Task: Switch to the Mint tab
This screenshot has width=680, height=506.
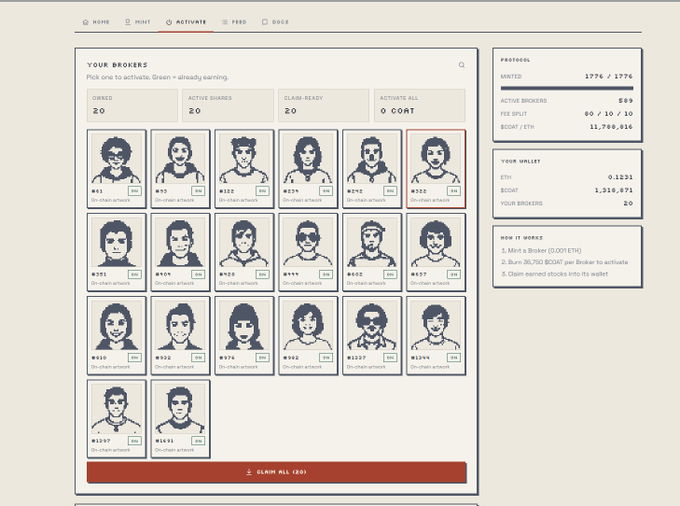Action: pos(137,22)
